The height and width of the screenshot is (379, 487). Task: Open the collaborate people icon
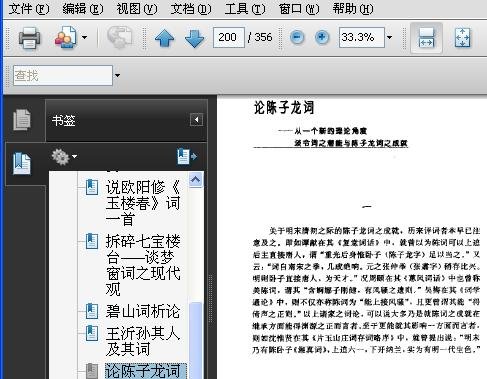66,37
